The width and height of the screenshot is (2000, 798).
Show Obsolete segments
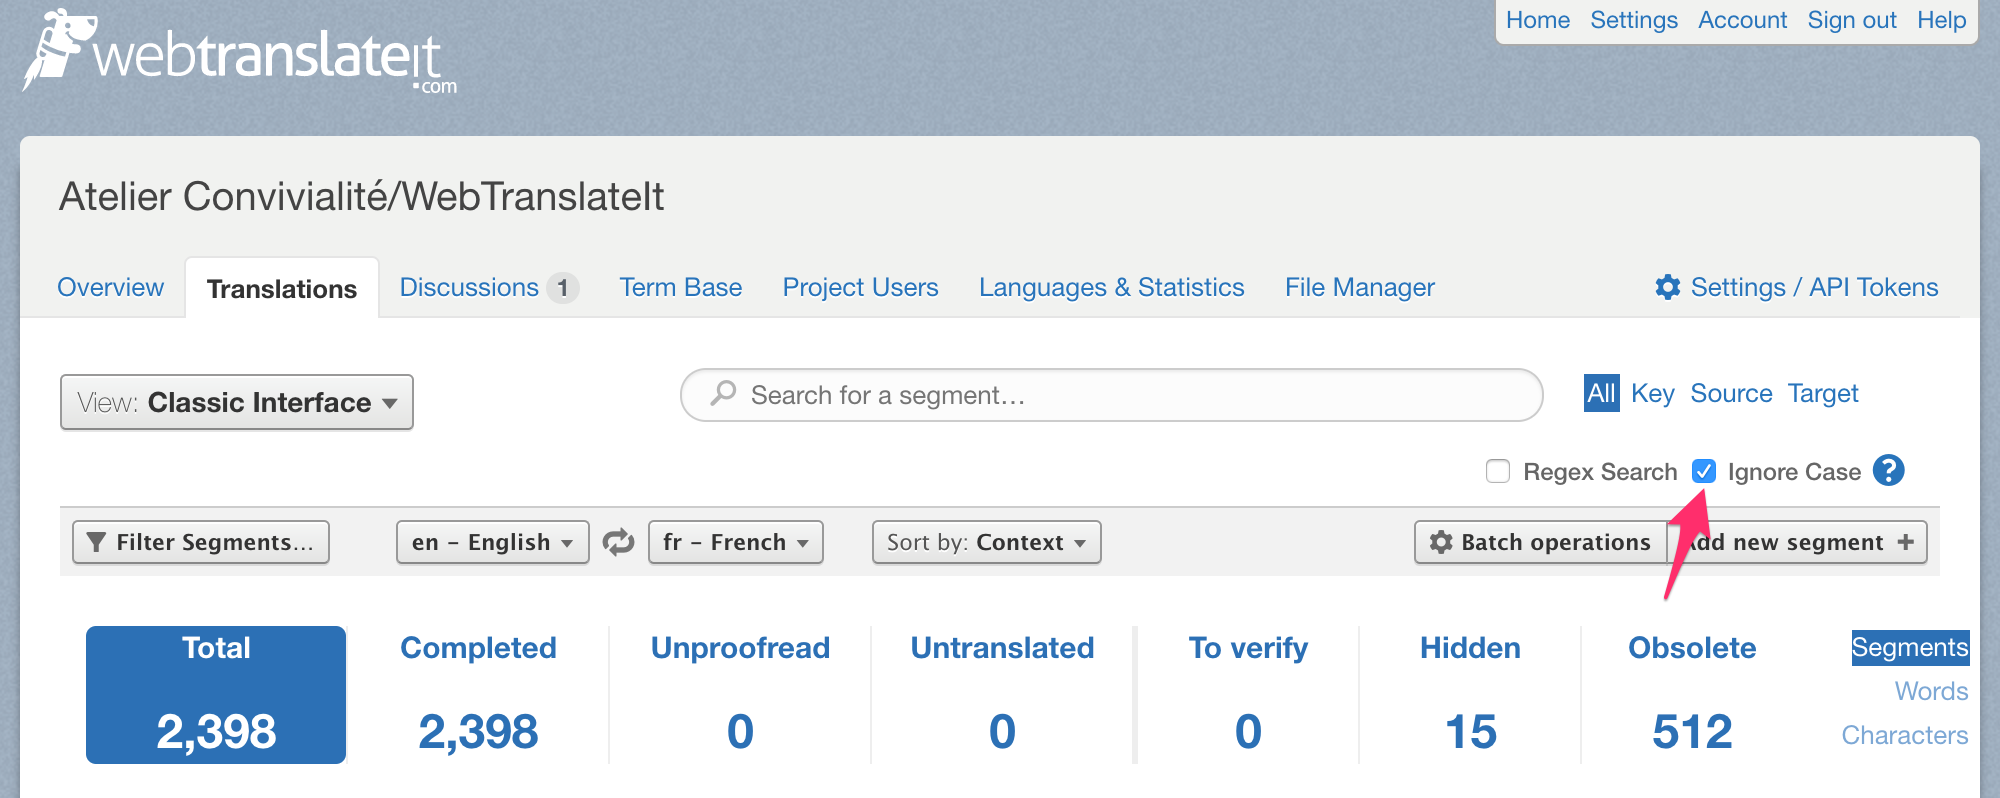click(1692, 695)
